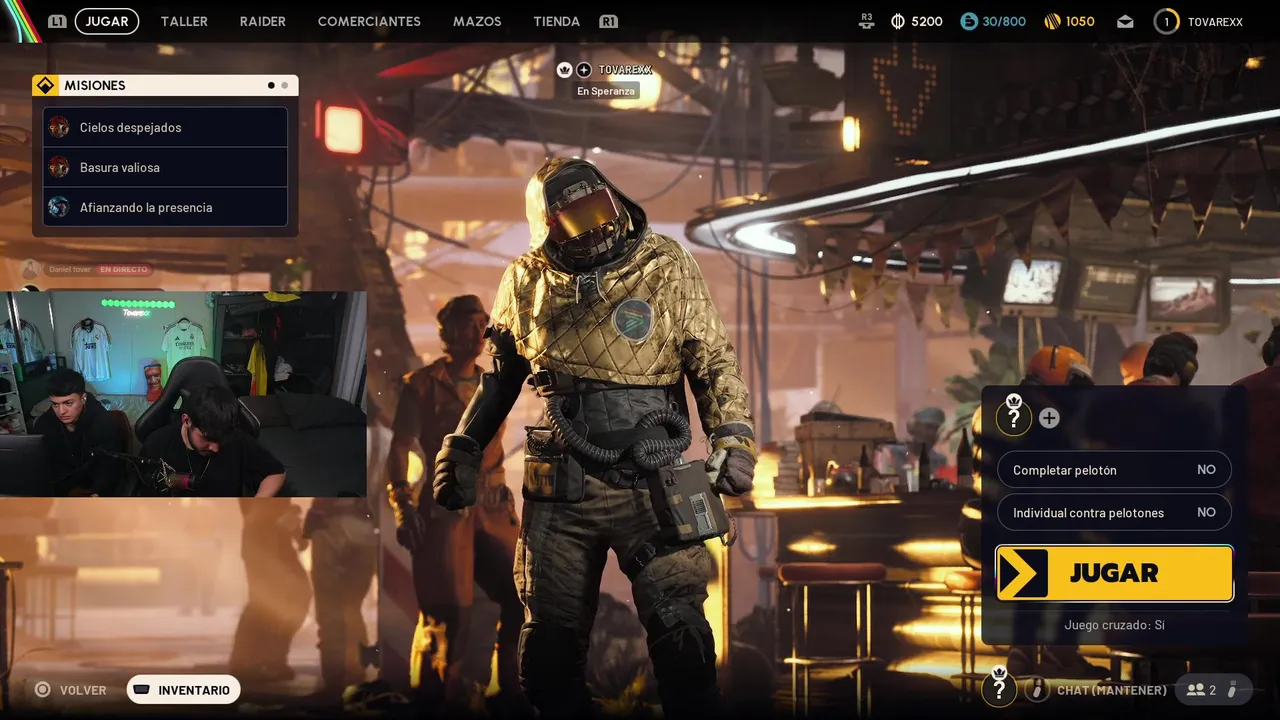Open the Basura valiosa mission
Viewport: 1280px width, 720px height.
pyautogui.click(x=165, y=167)
